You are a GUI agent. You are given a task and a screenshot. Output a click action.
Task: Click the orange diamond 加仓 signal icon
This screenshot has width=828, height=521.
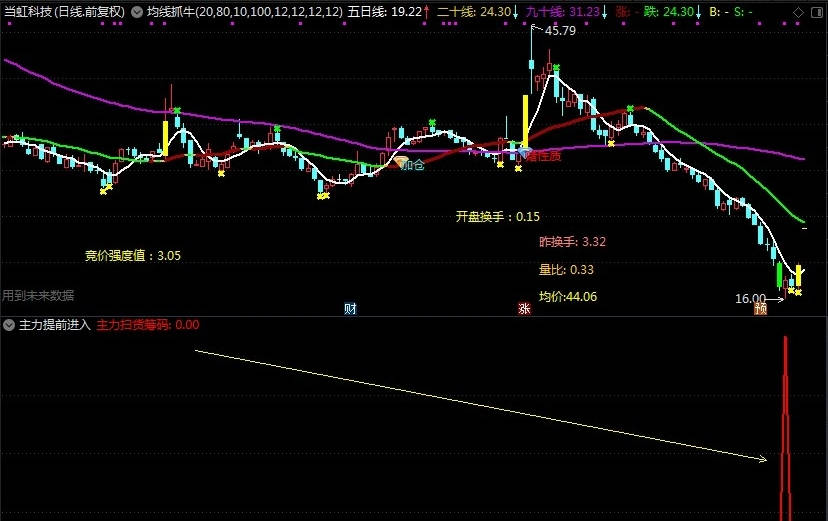click(401, 162)
